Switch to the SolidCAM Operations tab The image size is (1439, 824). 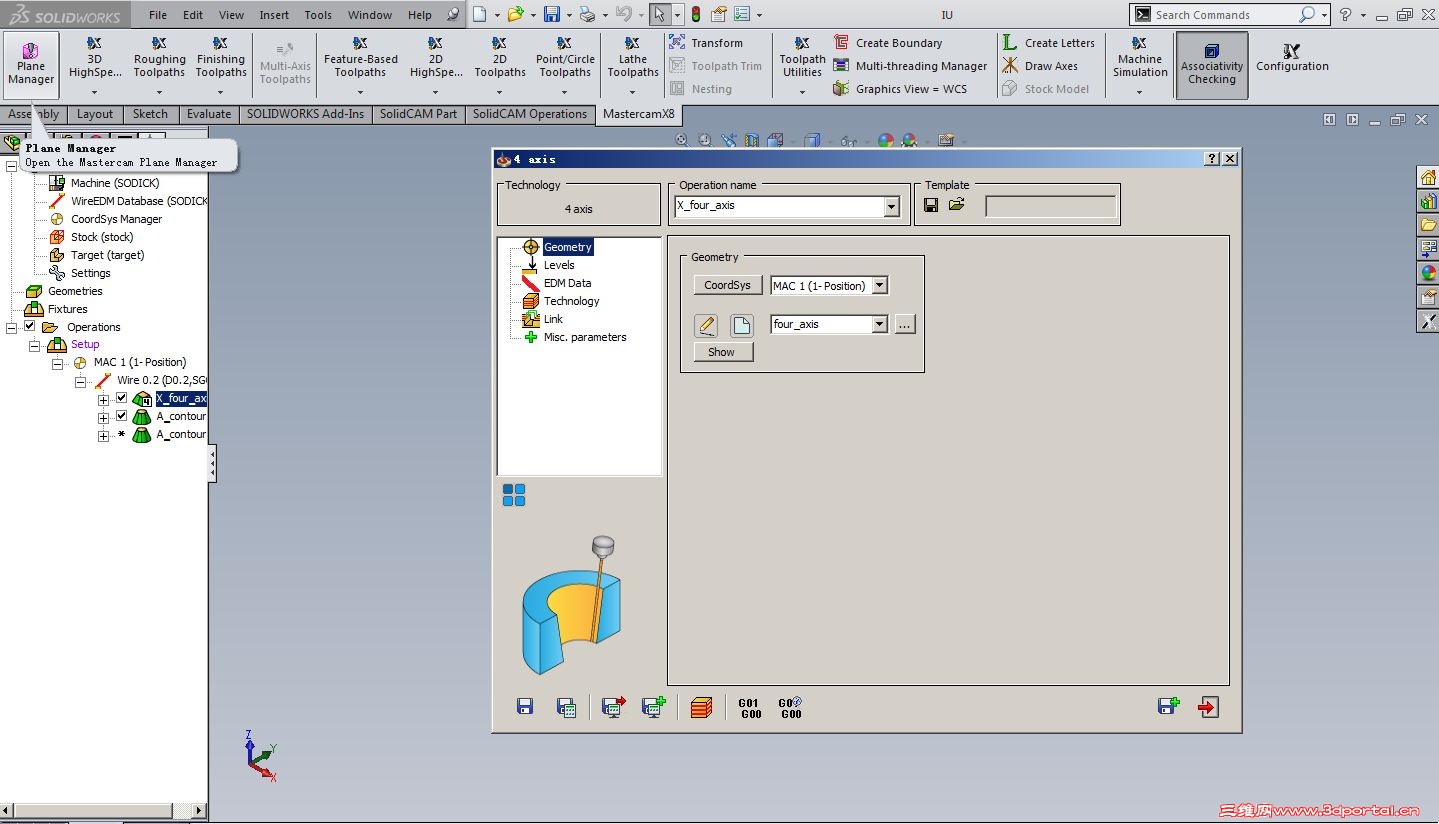[529, 114]
